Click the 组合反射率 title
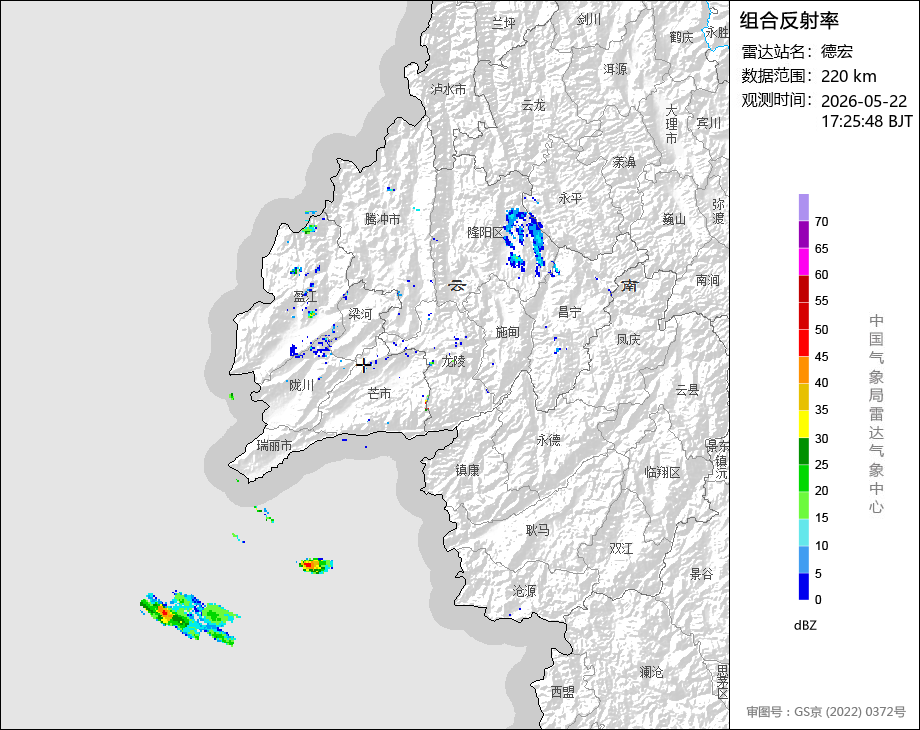The height and width of the screenshot is (730, 920). tap(789, 21)
